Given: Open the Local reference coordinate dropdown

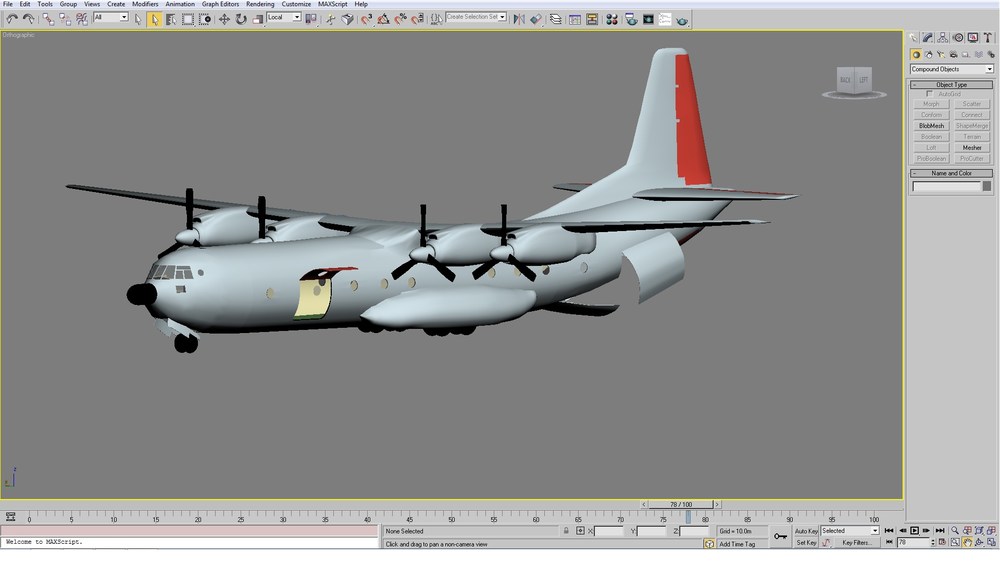Looking at the screenshot, I should coord(284,17).
